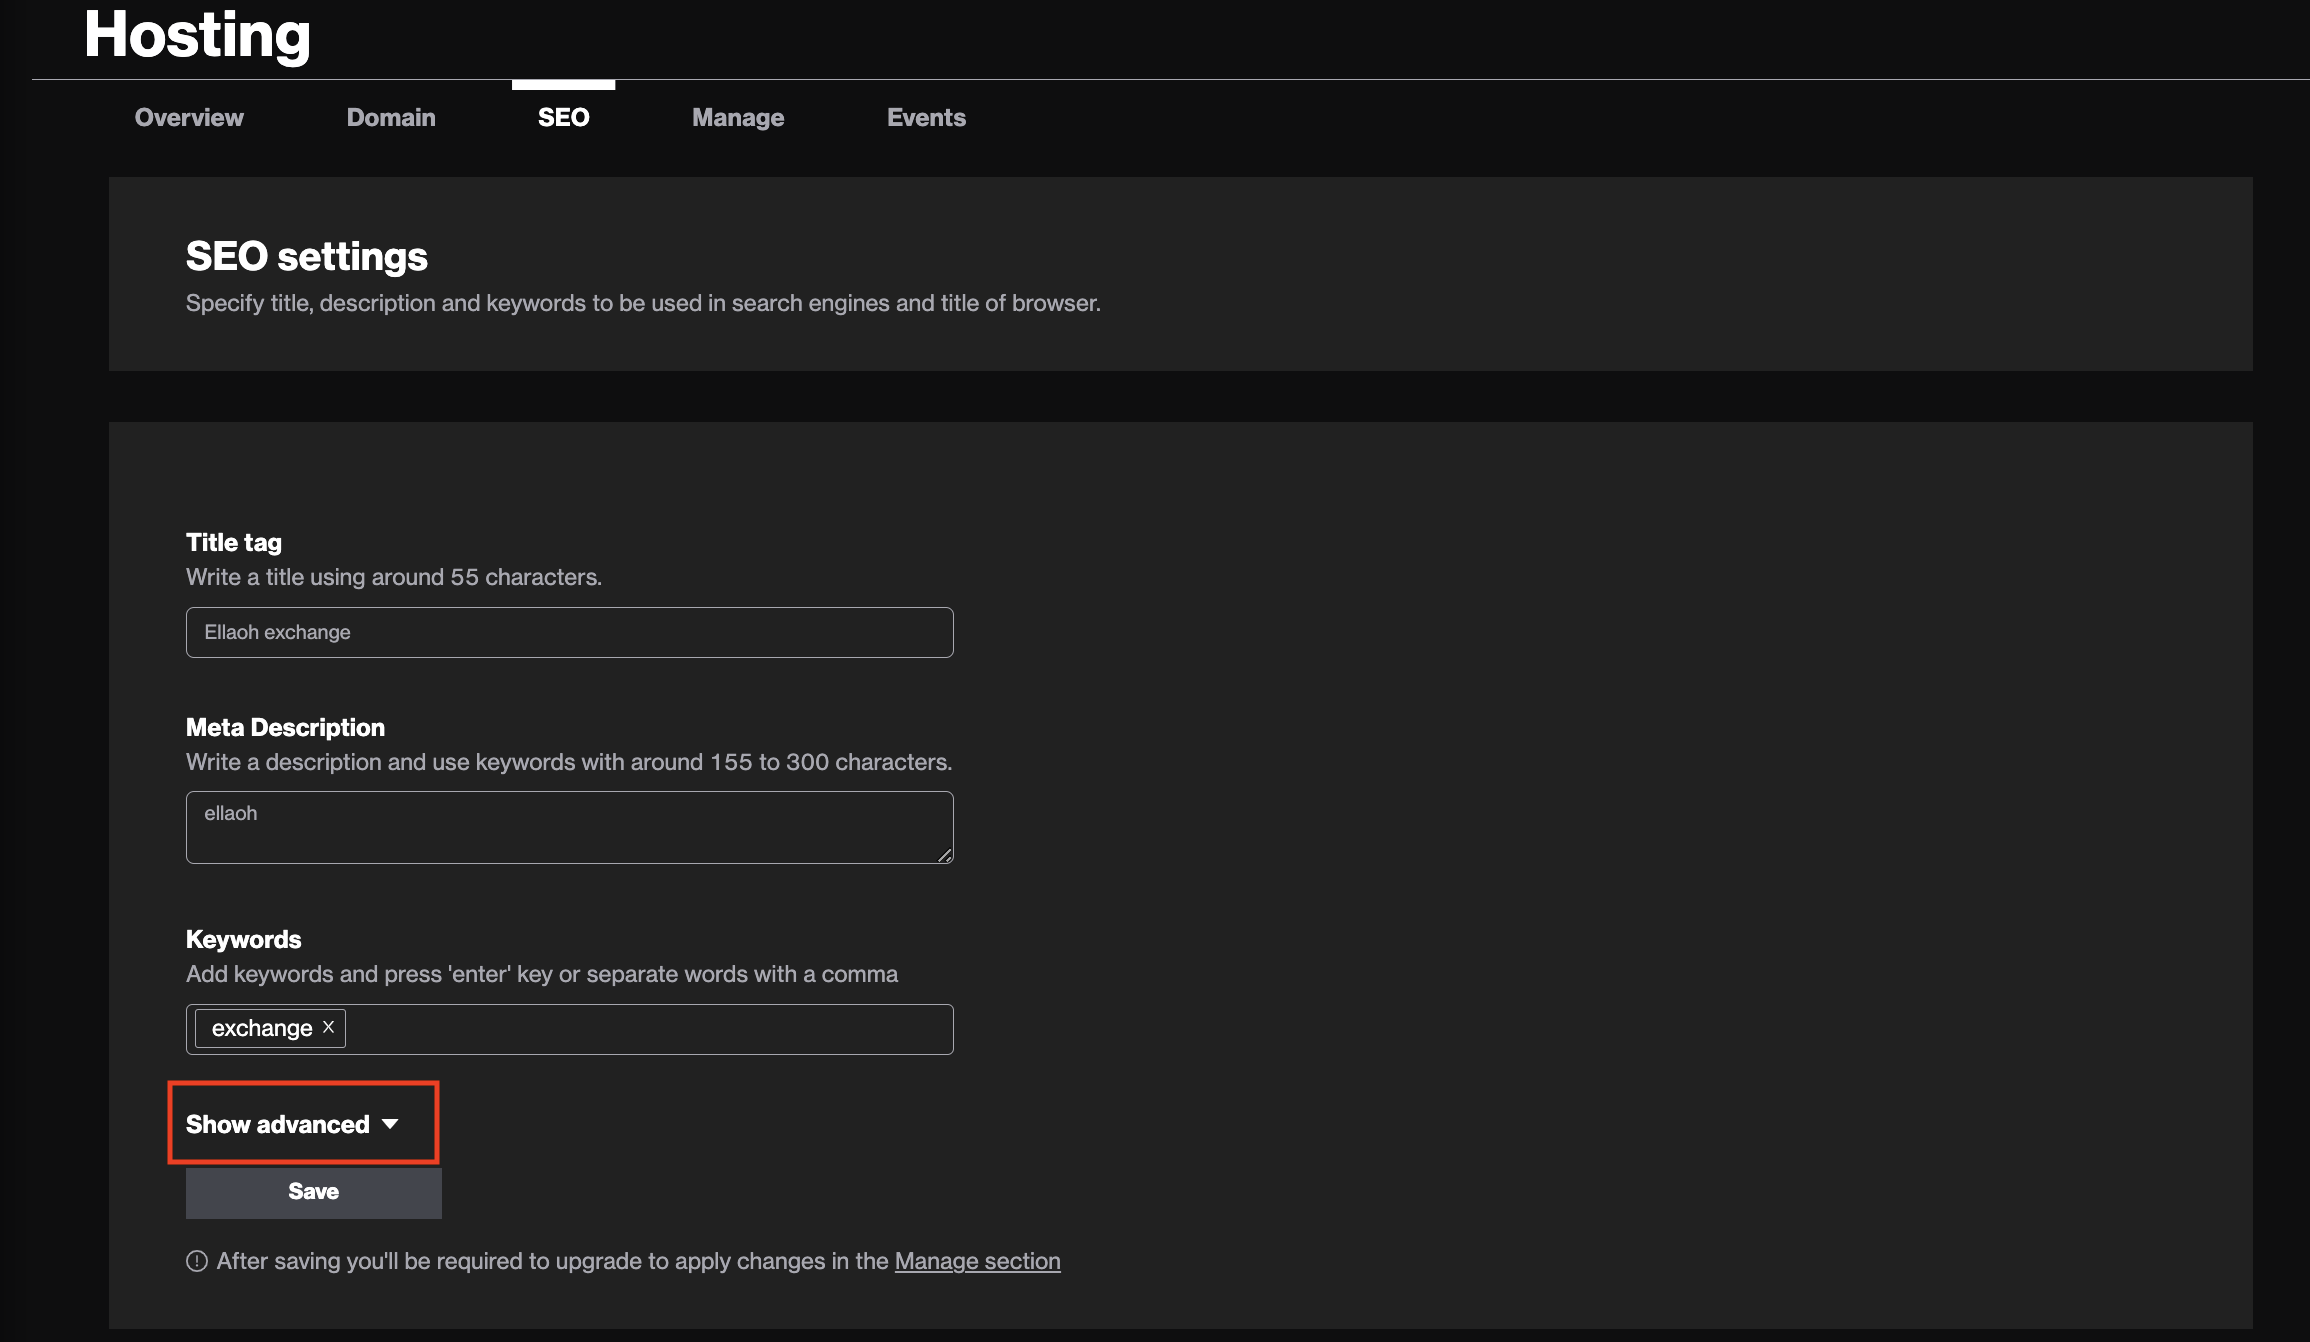This screenshot has width=2310, height=1342.
Task: Remove the exchange keyword with its X
Action: [328, 1027]
